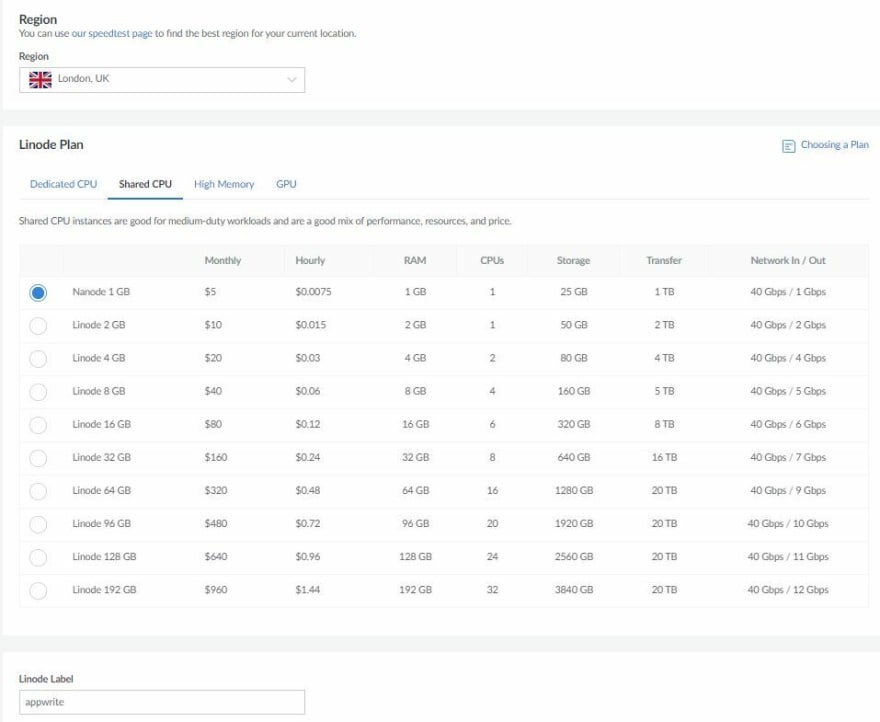Click the 5 TB transfer value
Image resolution: width=880 pixels, height=722 pixels.
coord(664,391)
